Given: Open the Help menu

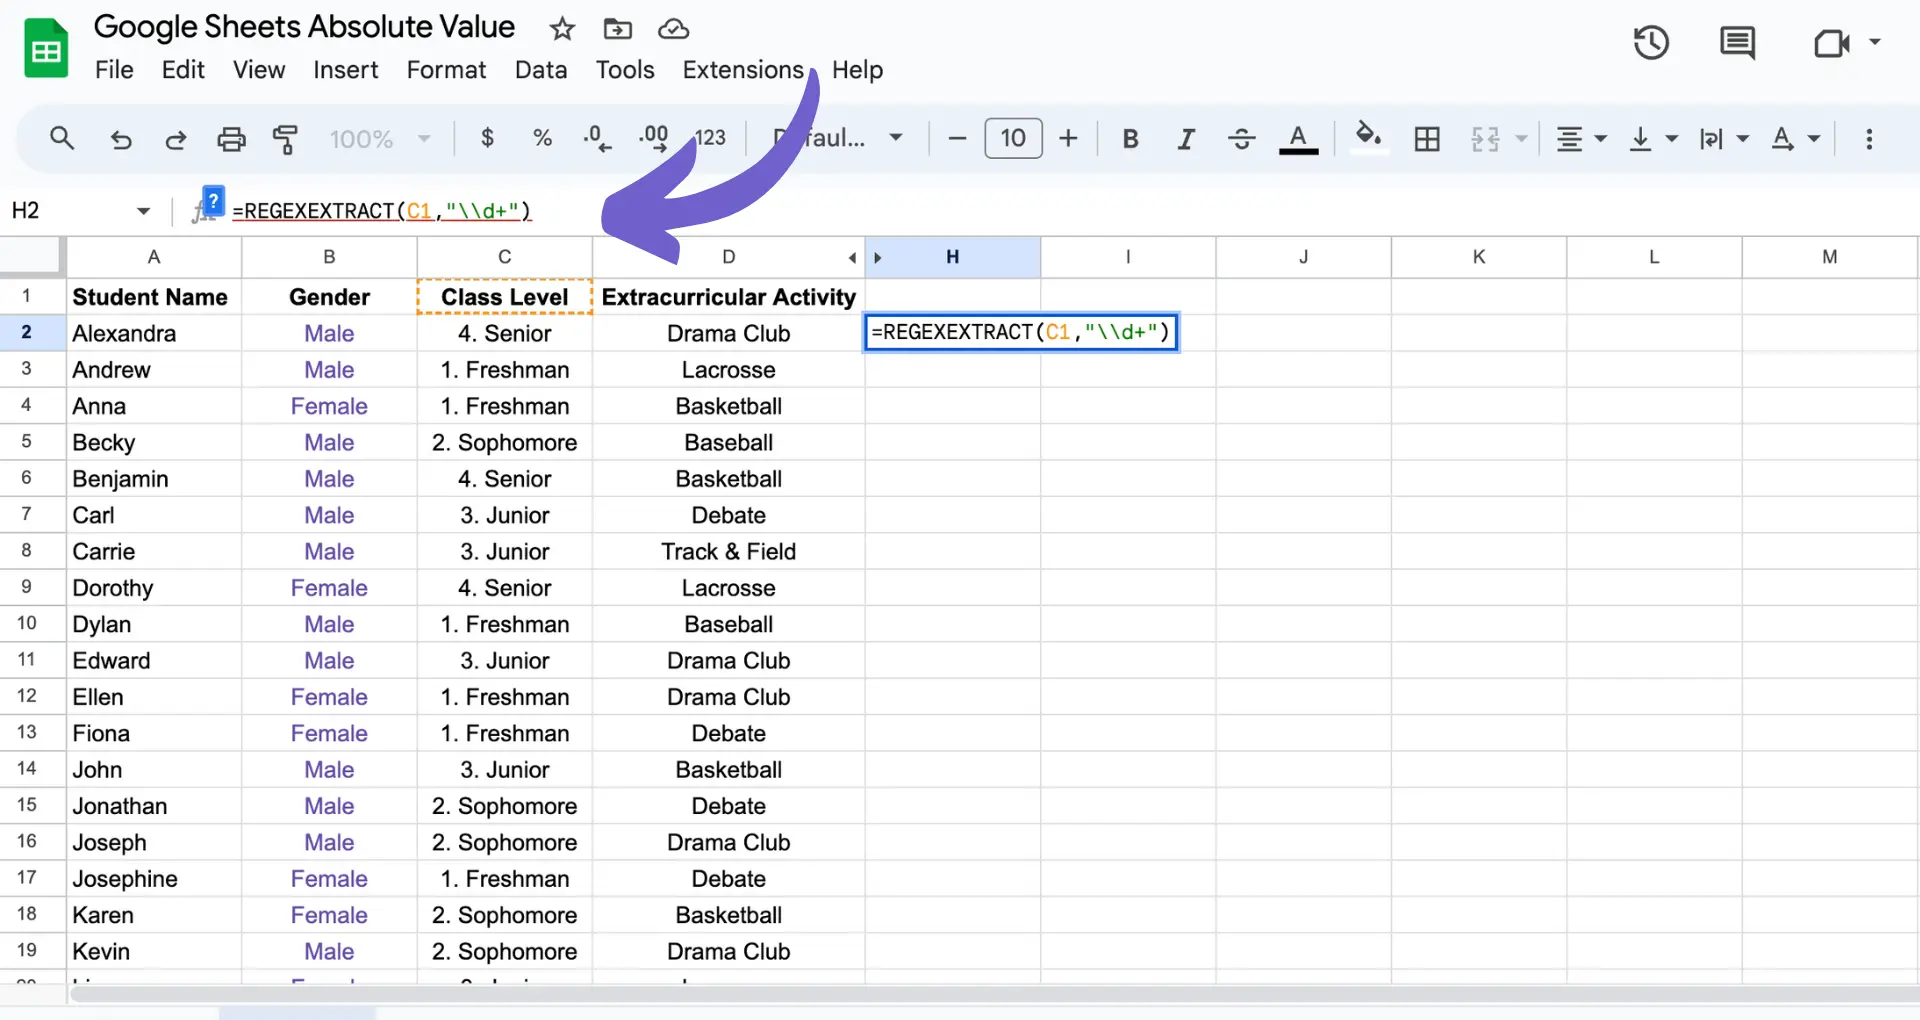Looking at the screenshot, I should pos(857,70).
